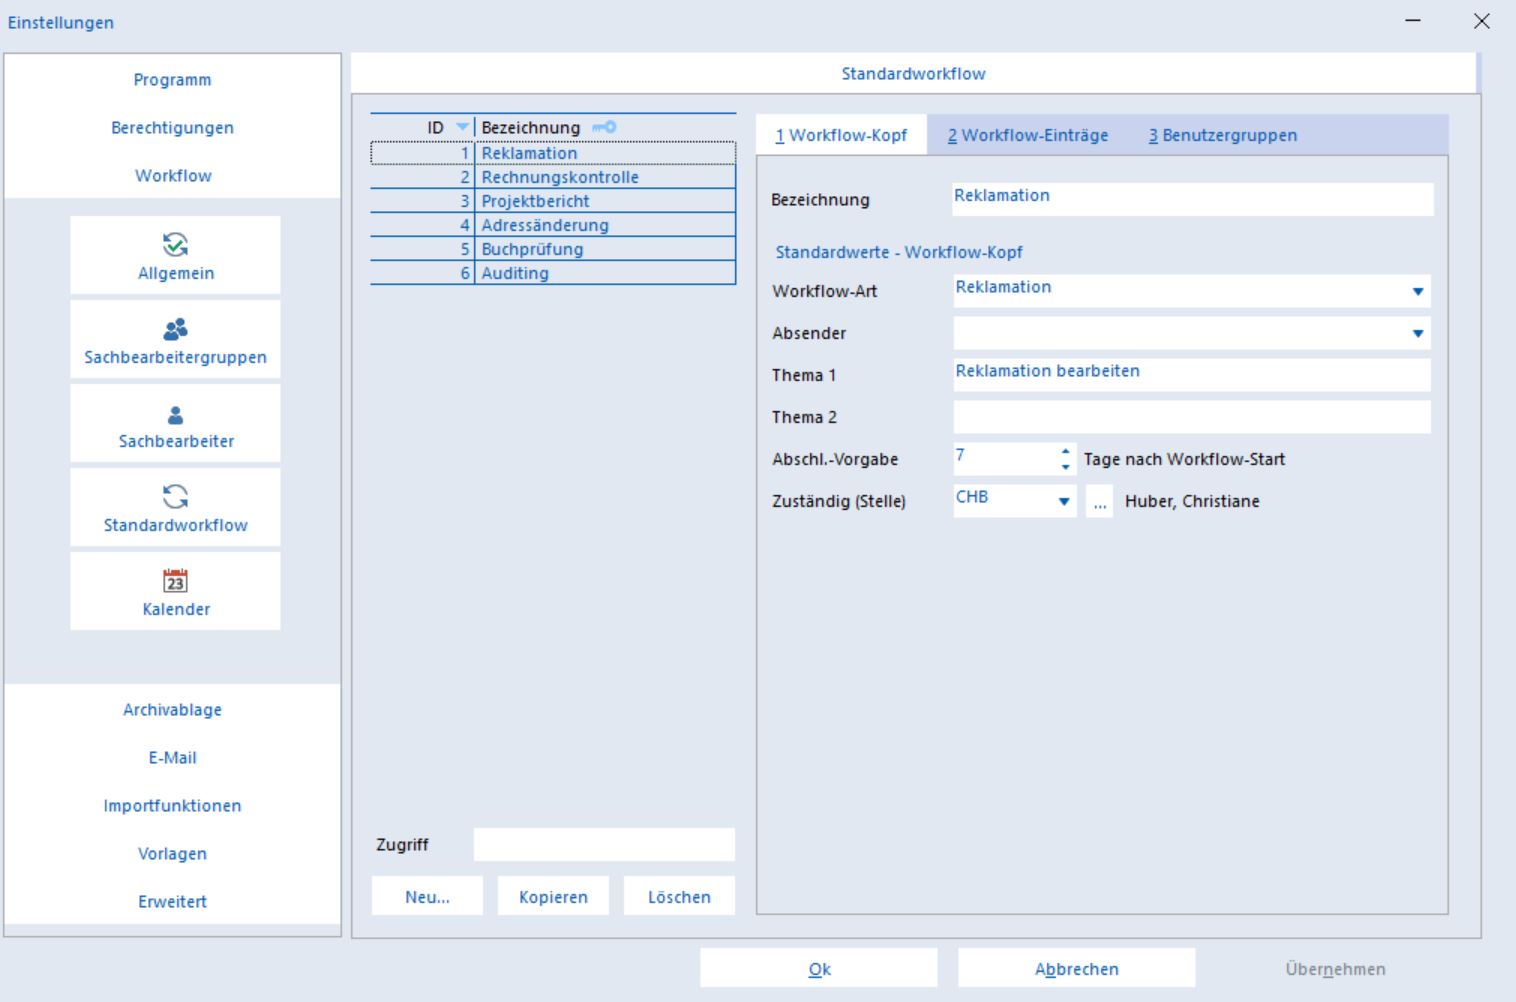
Task: Click the Abbrechen button
Action: coord(1077,969)
